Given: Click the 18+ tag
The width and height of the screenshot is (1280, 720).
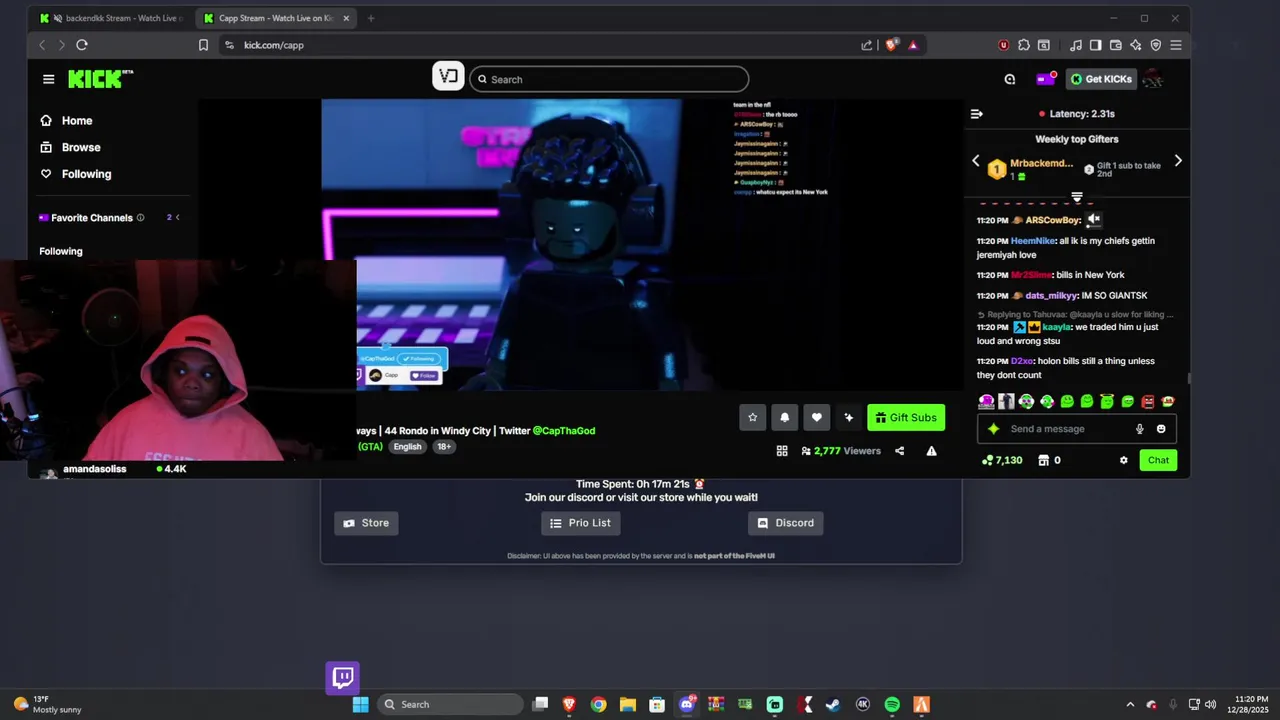Looking at the screenshot, I should 444,447.
